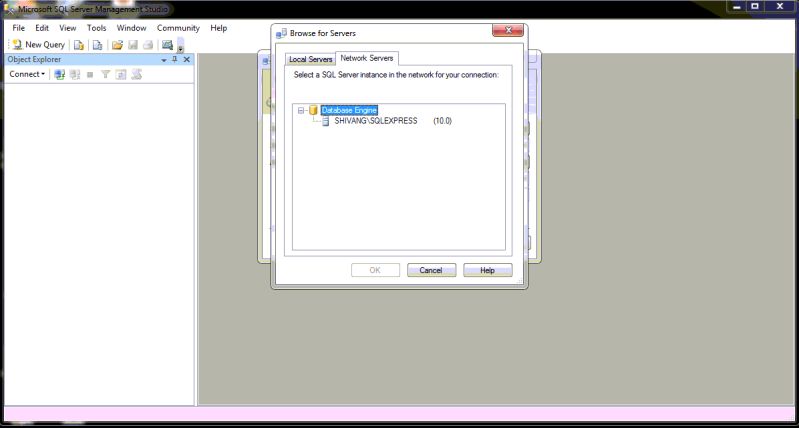This screenshot has width=799, height=428.
Task: Open the Edit menu
Action: [42, 28]
